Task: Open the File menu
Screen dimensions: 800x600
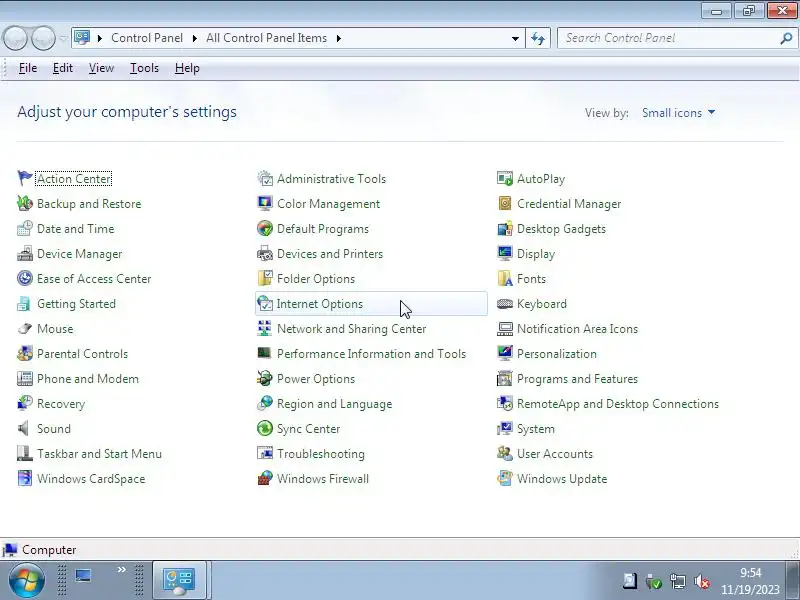Action: 28,68
